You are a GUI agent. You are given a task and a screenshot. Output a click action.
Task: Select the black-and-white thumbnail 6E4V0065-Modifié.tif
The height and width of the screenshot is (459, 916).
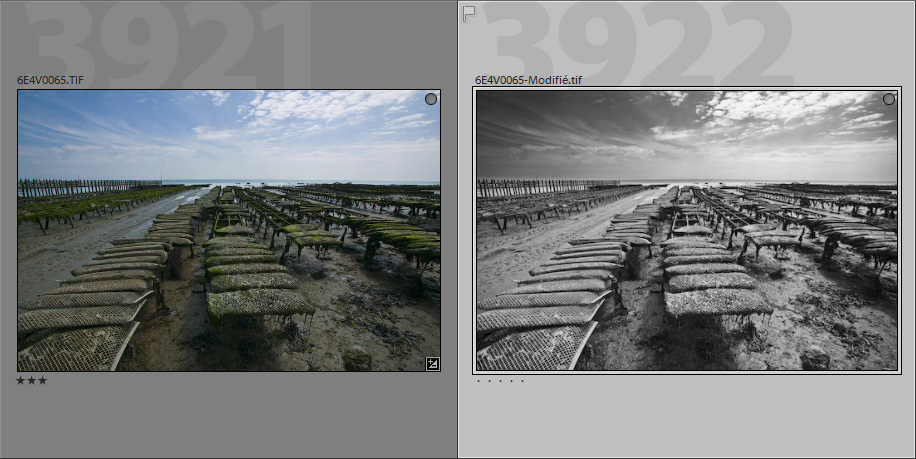point(687,231)
